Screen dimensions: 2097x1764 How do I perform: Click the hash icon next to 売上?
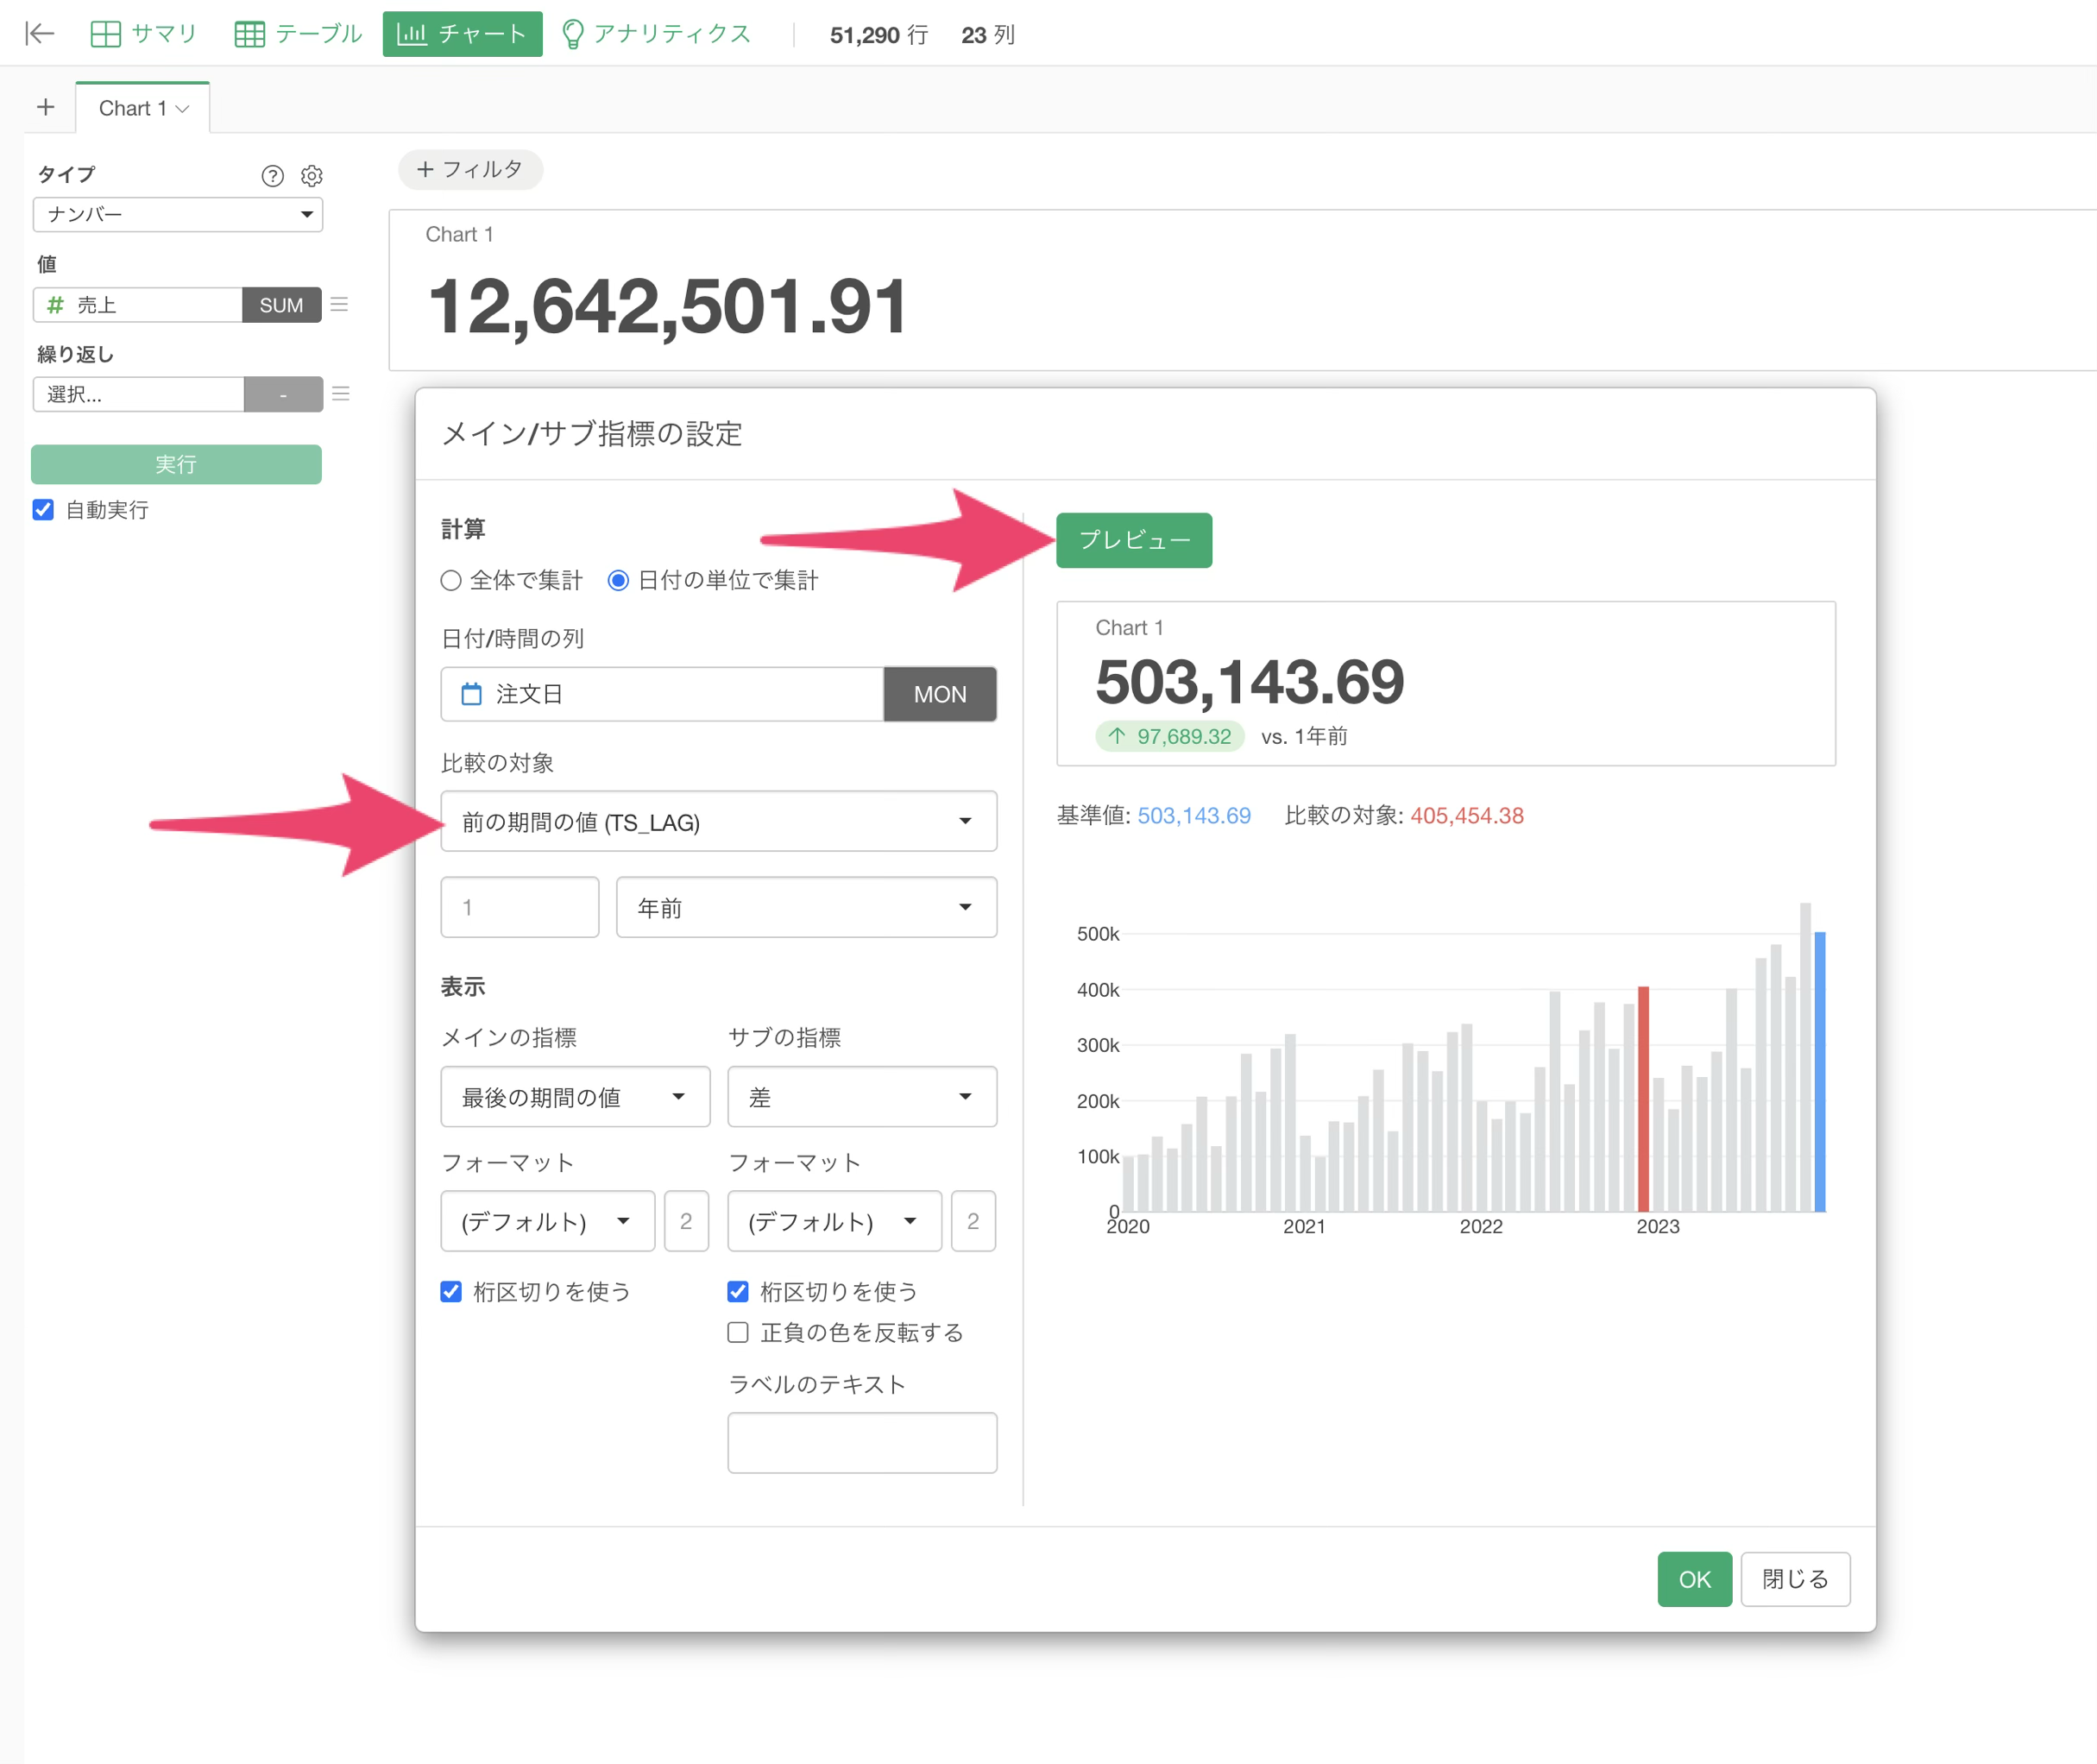[x=56, y=305]
